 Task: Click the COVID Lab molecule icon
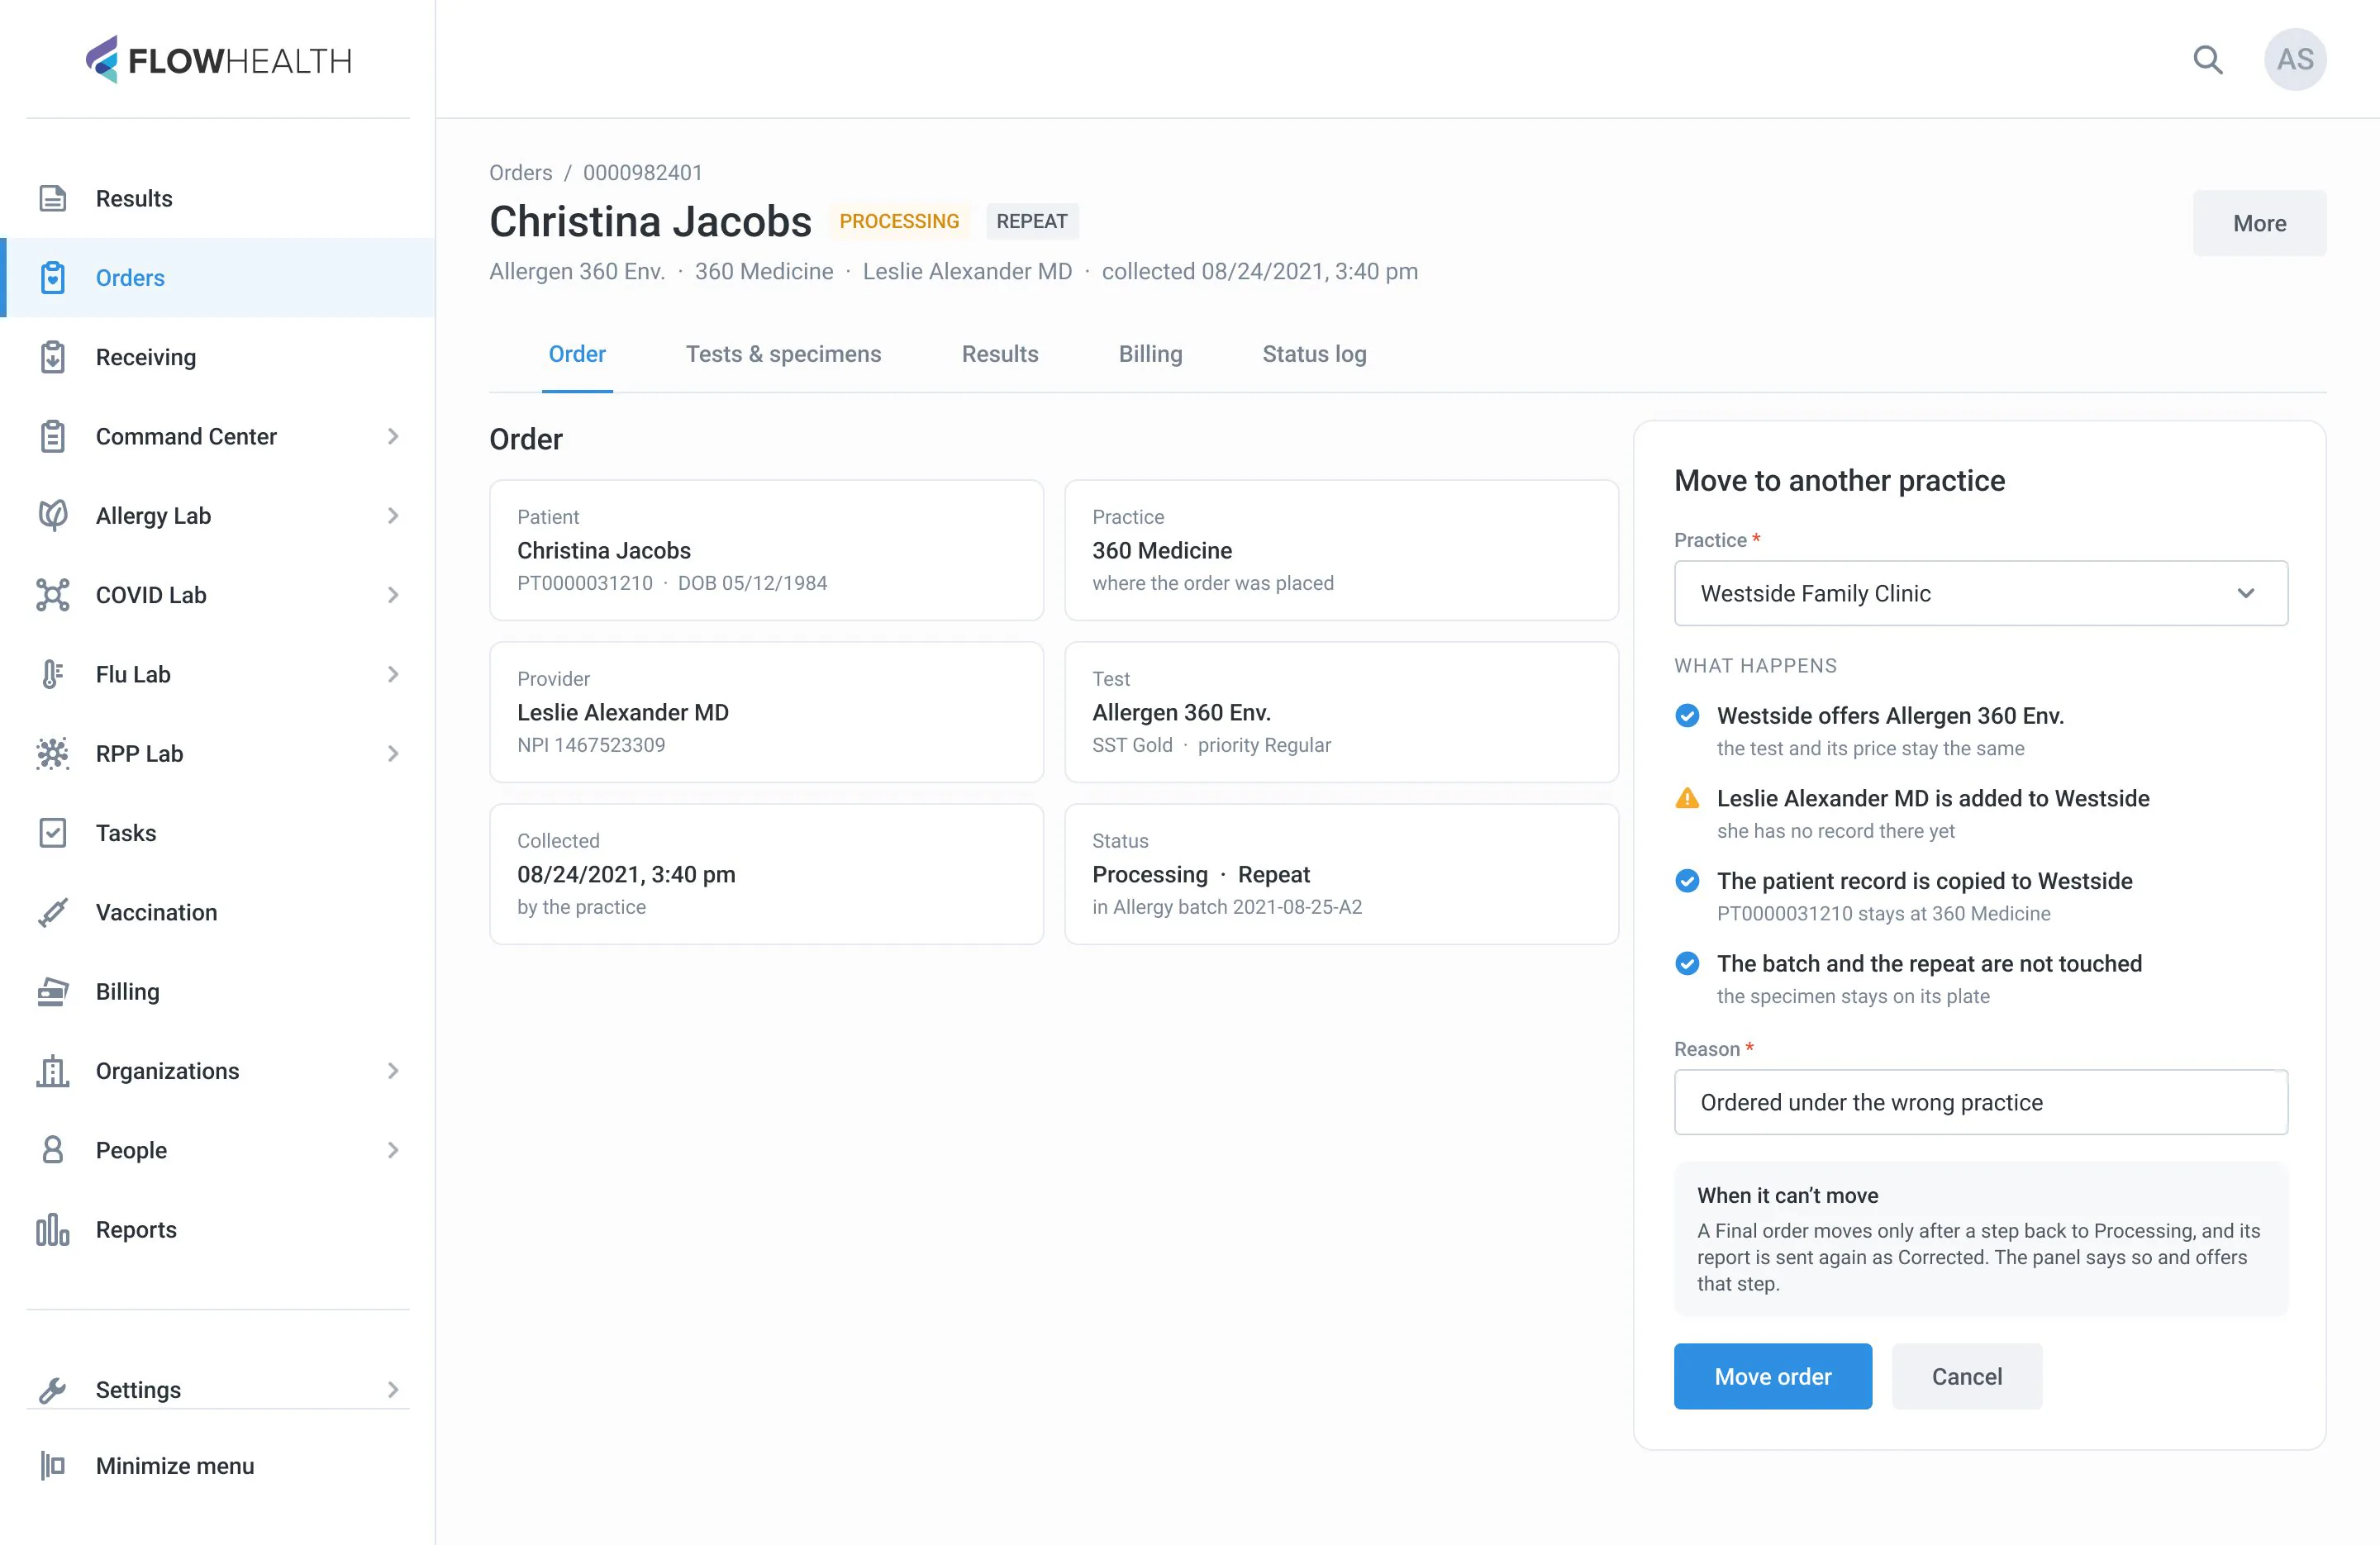click(53, 595)
